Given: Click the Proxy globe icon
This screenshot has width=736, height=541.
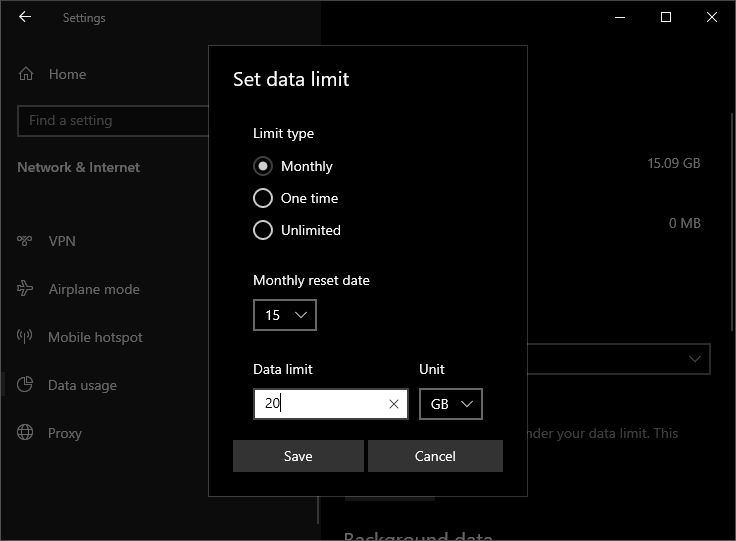Looking at the screenshot, I should coord(26,433).
